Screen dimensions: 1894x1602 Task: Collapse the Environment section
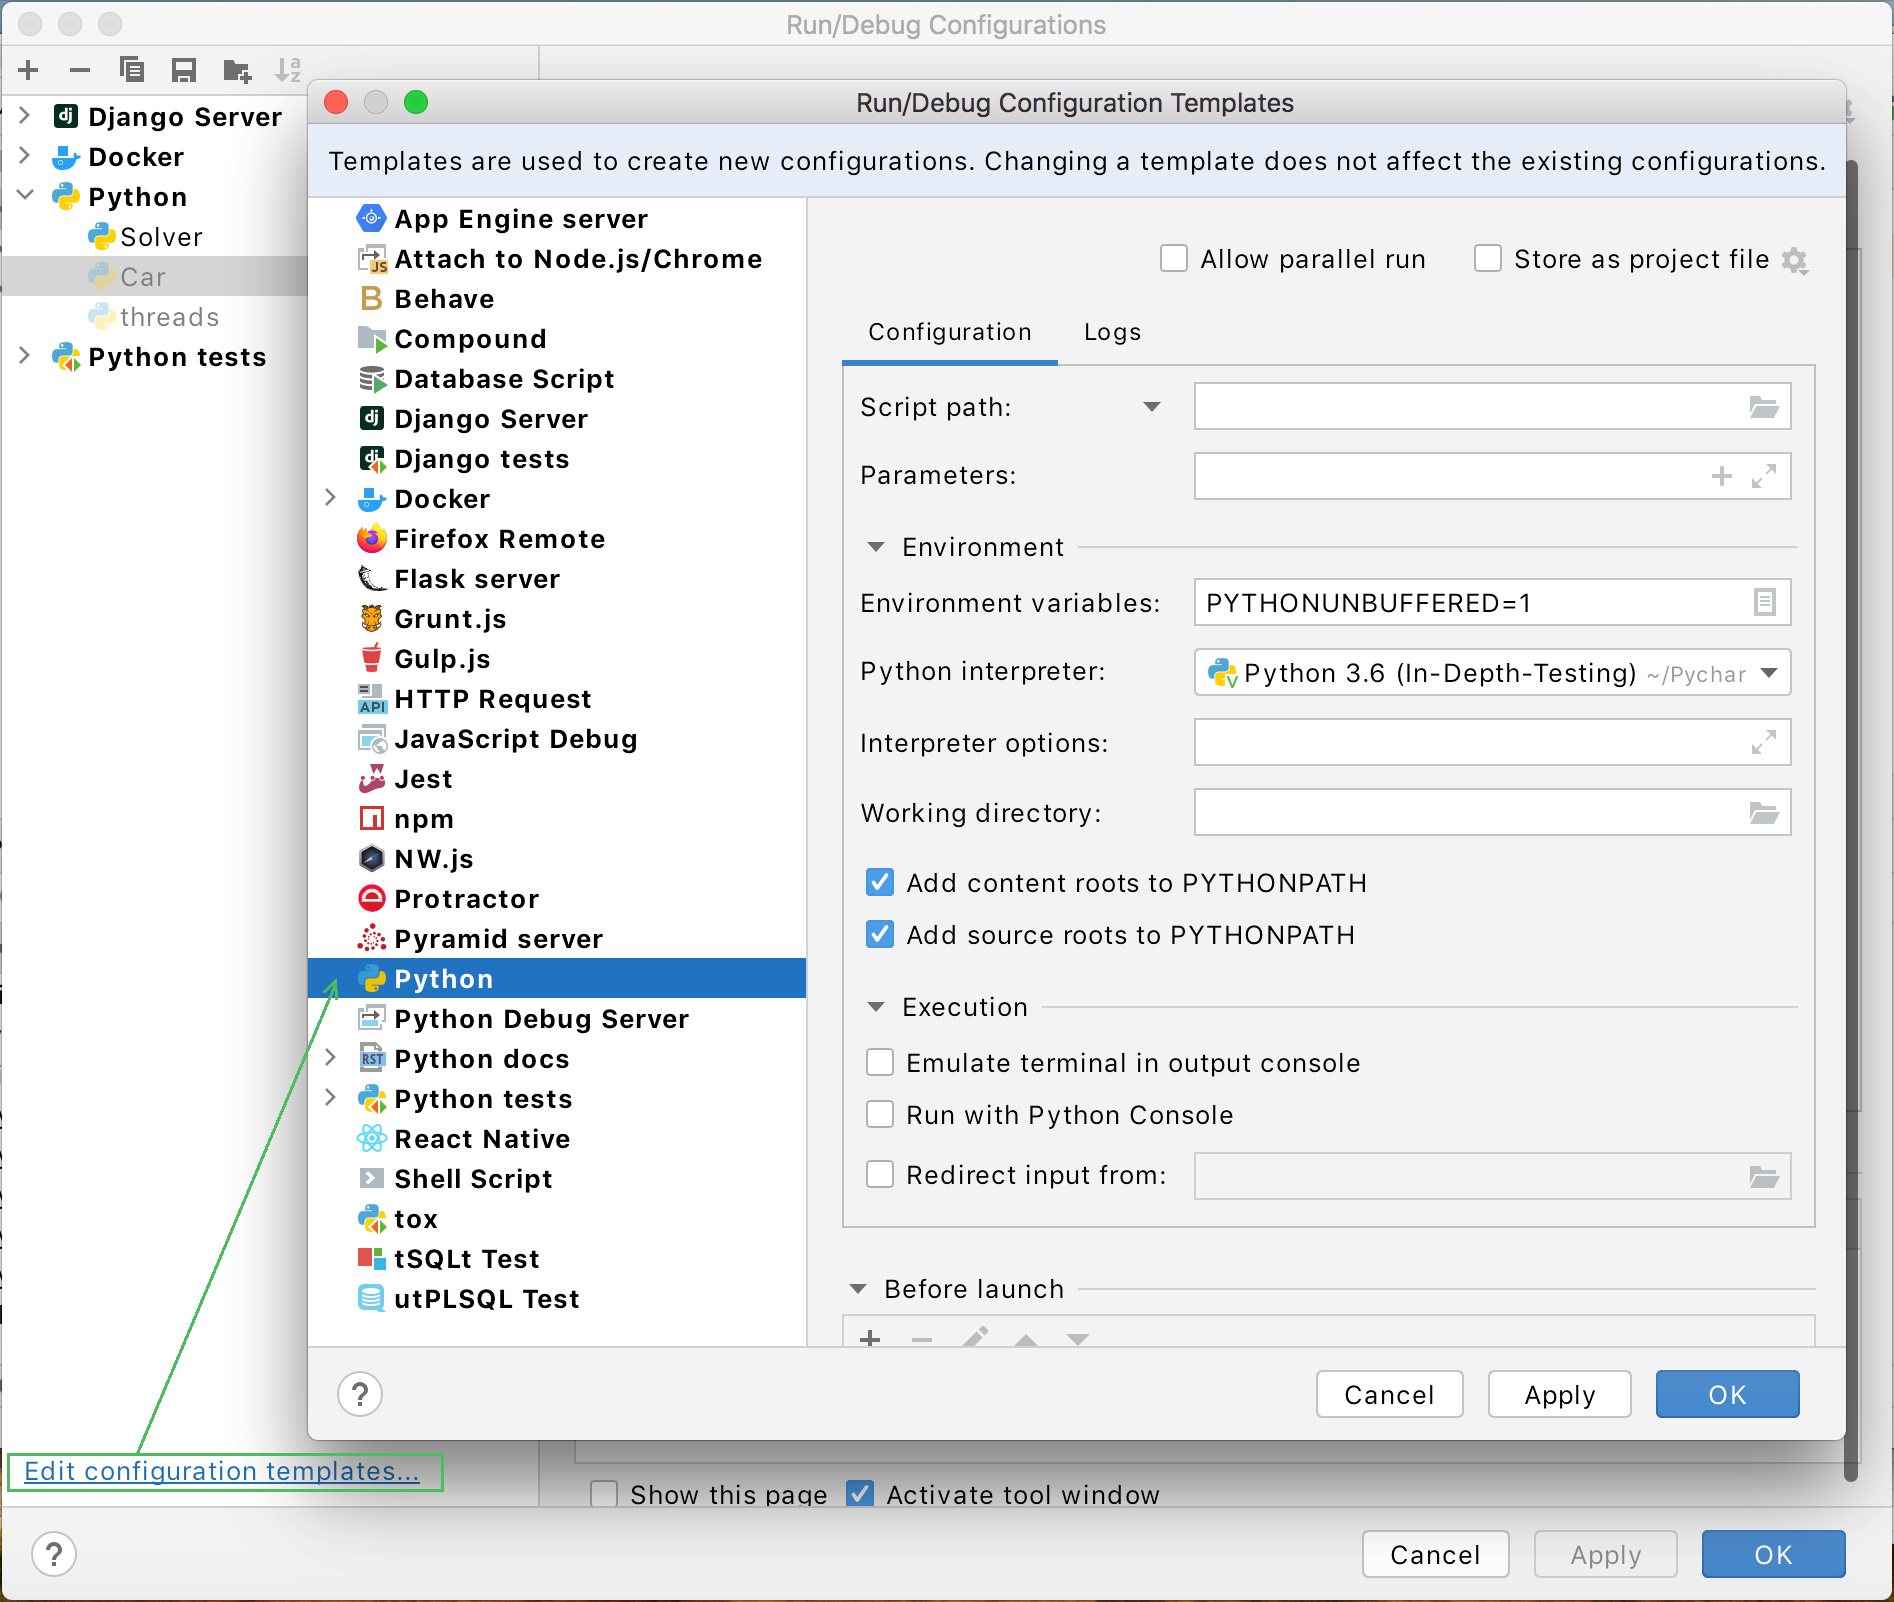875,547
